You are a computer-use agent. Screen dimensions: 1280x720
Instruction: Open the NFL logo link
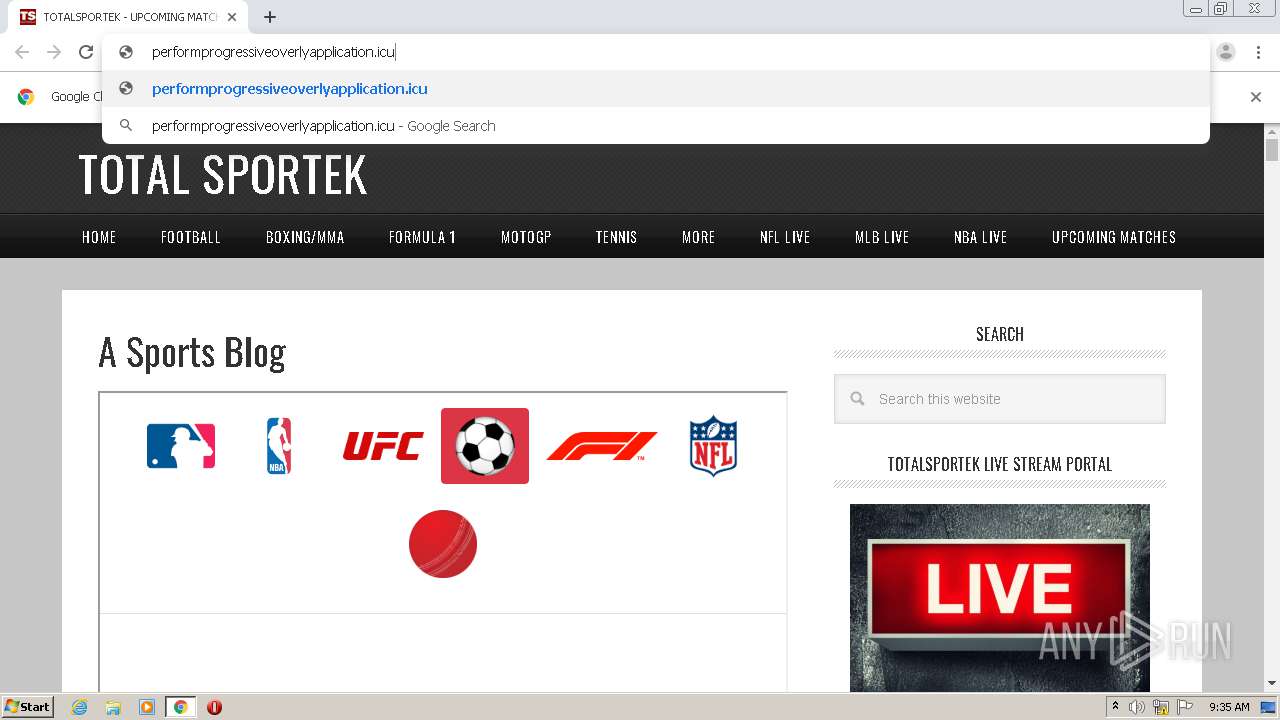[713, 446]
